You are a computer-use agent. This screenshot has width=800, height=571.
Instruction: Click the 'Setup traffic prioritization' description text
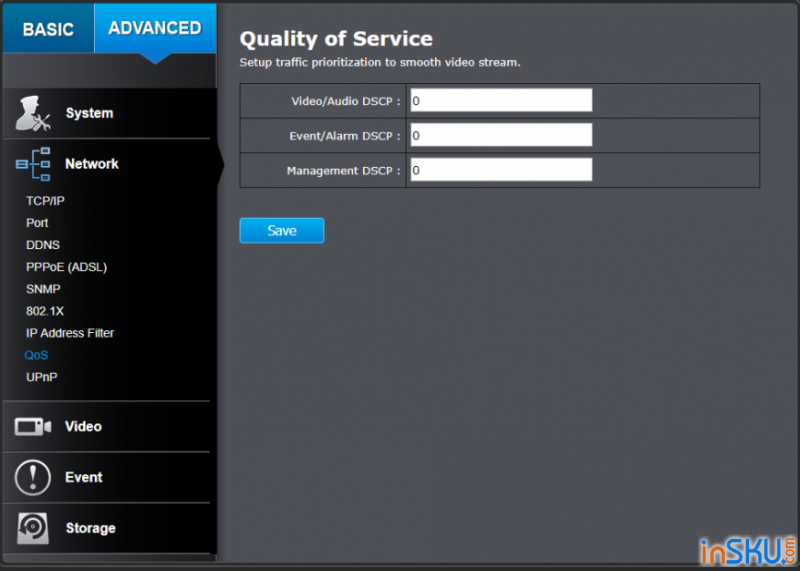tap(380, 62)
